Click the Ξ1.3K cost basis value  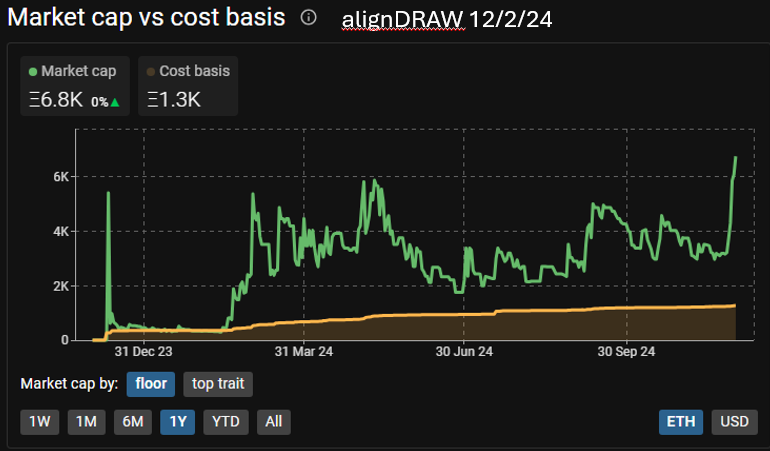point(174,100)
